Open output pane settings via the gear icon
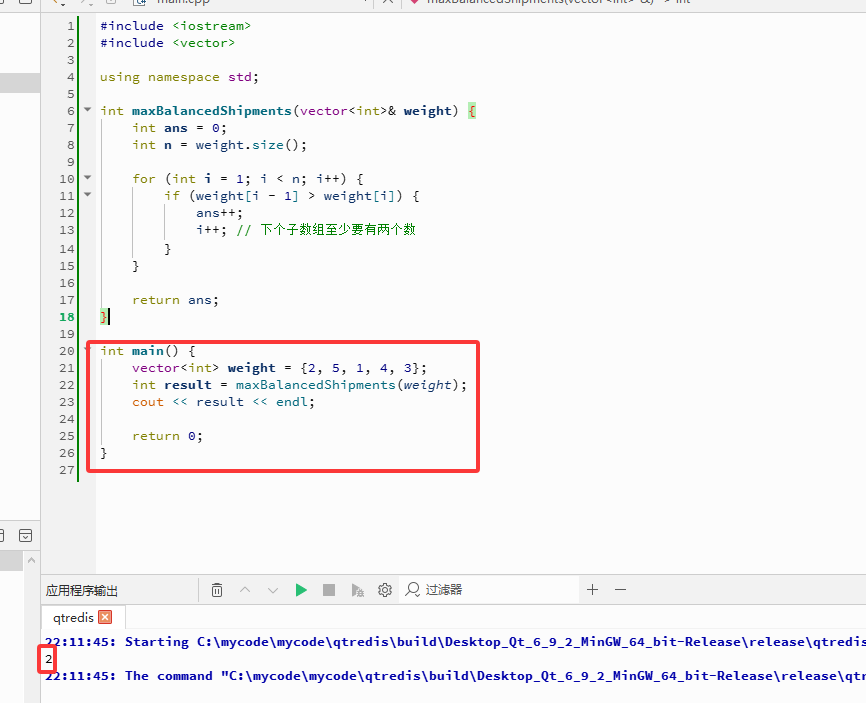This screenshot has width=866, height=703. (x=385, y=590)
